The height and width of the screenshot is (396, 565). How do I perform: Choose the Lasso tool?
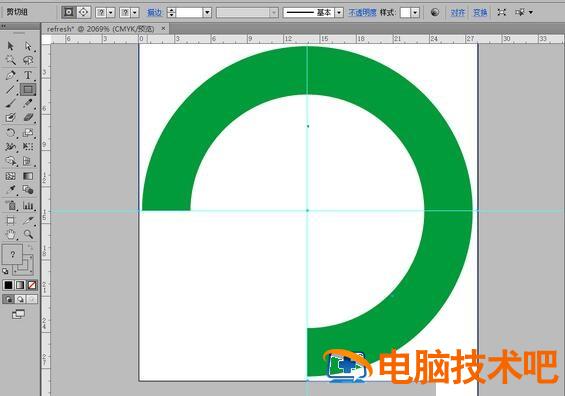(x=28, y=60)
